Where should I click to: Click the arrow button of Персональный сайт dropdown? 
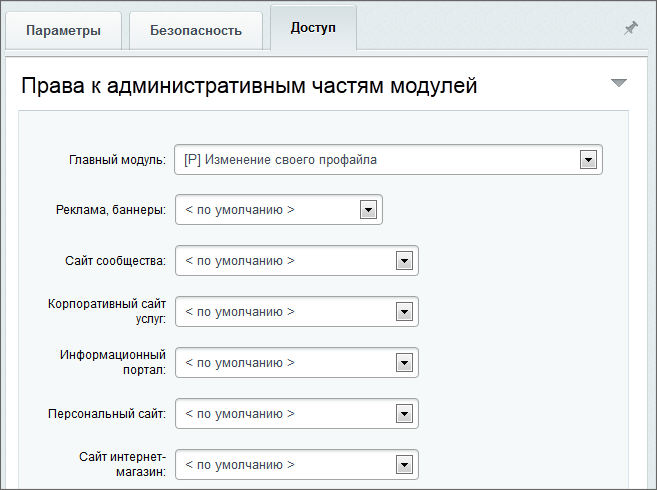pyautogui.click(x=403, y=413)
